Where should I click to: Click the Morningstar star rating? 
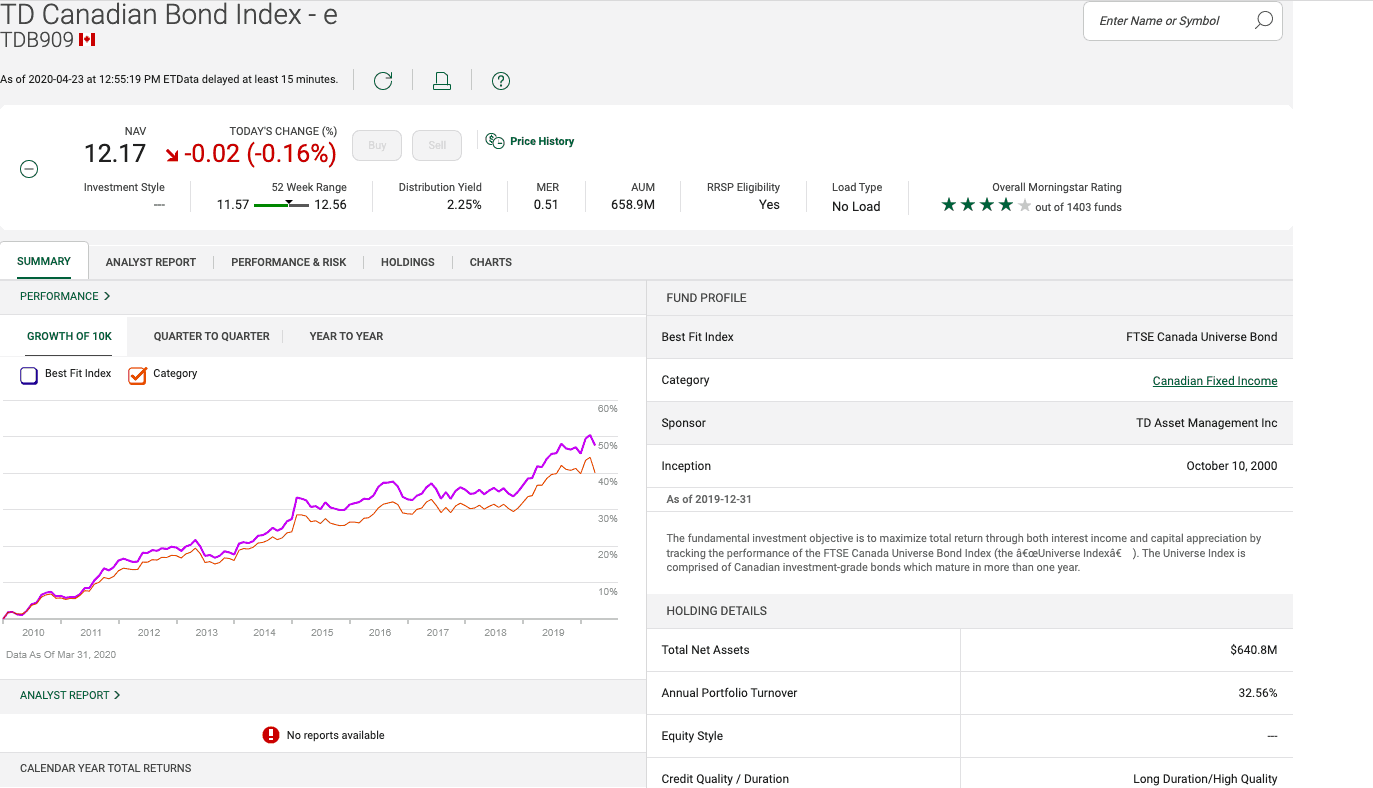coord(986,205)
